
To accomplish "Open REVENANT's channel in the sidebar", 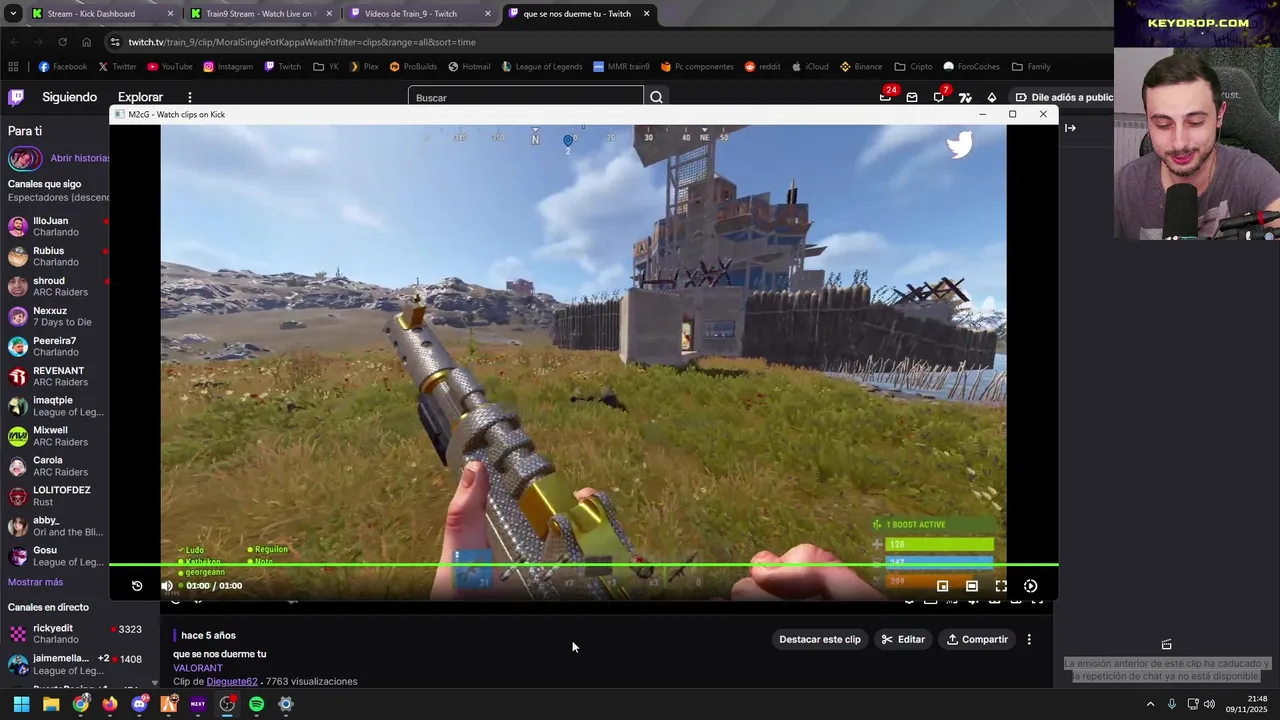I will (x=55, y=376).
